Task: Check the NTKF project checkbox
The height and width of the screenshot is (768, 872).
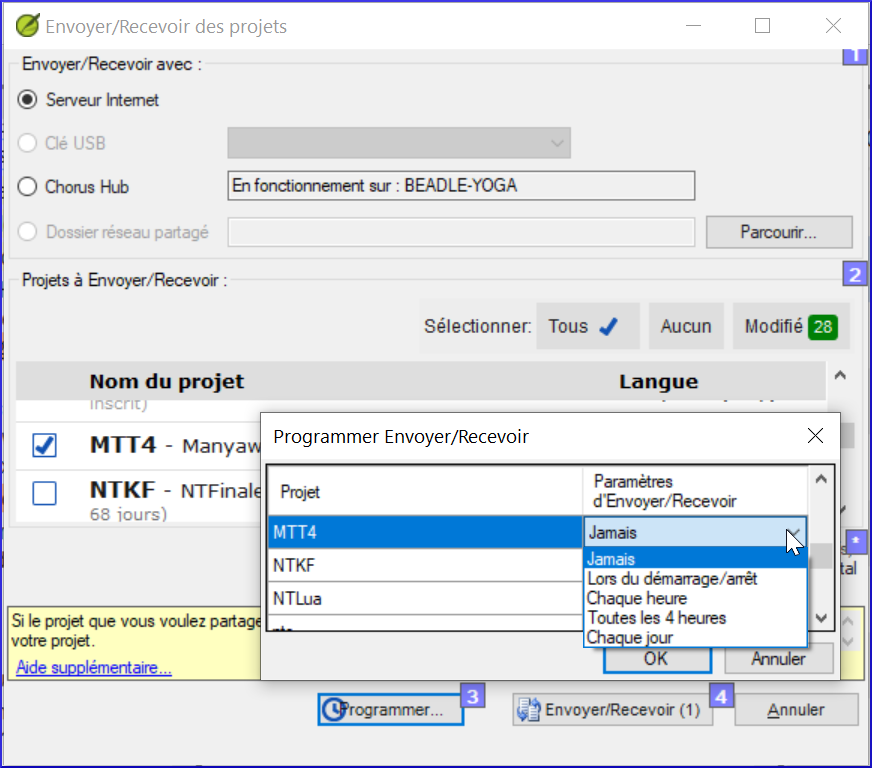Action: coord(44,493)
